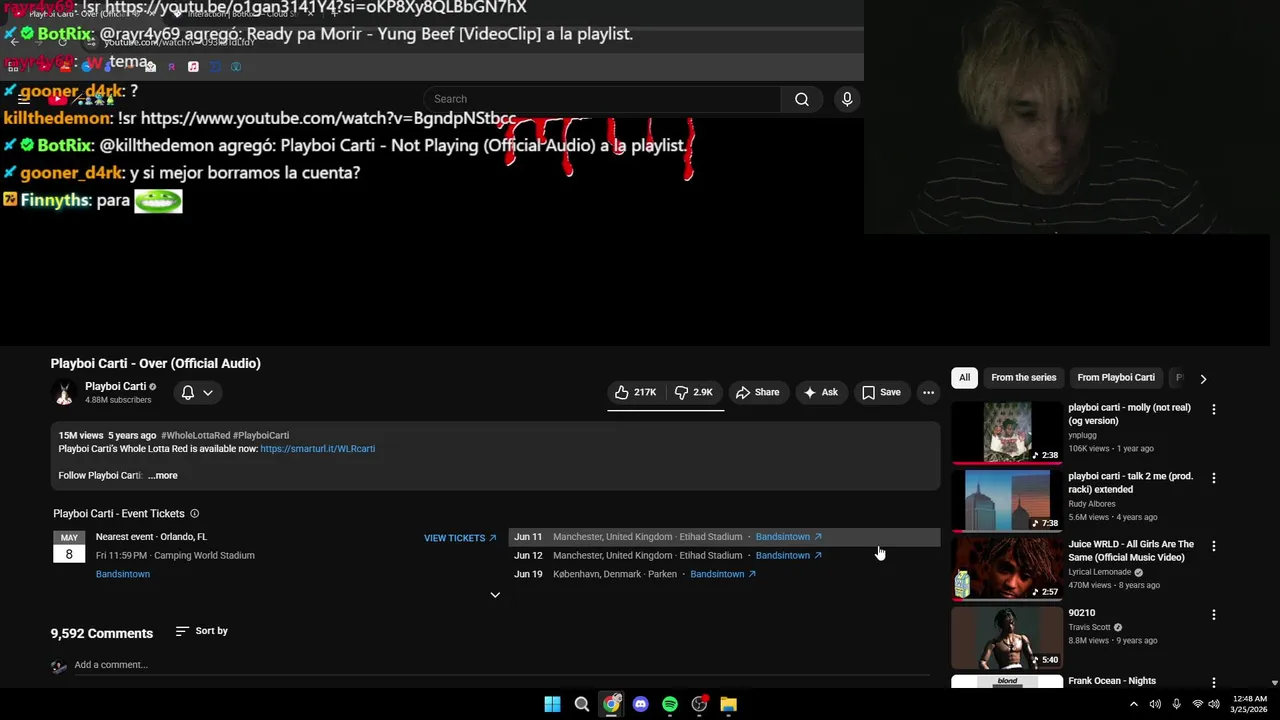Open Bandsintown link for Jun 11 Manchester

pos(788,537)
